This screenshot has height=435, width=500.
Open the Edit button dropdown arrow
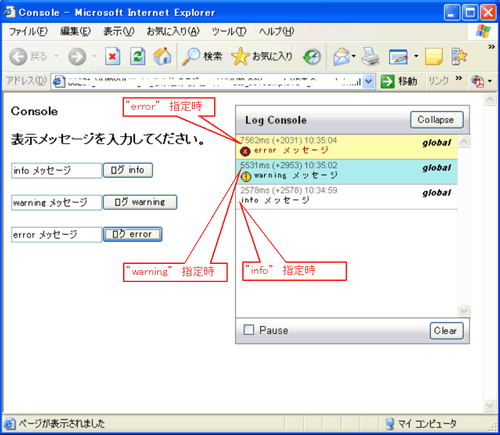(x=416, y=56)
